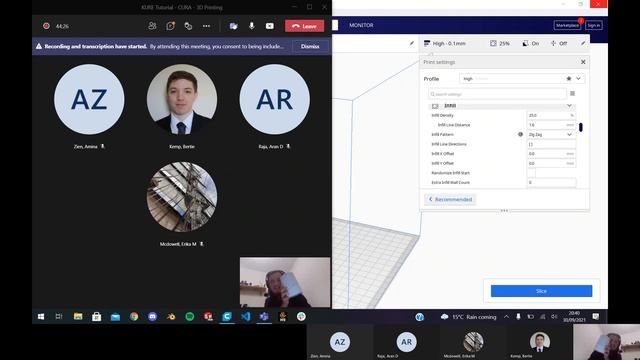Click the Slice button
Image resolution: width=640 pixels, height=360 pixels.
click(x=541, y=291)
